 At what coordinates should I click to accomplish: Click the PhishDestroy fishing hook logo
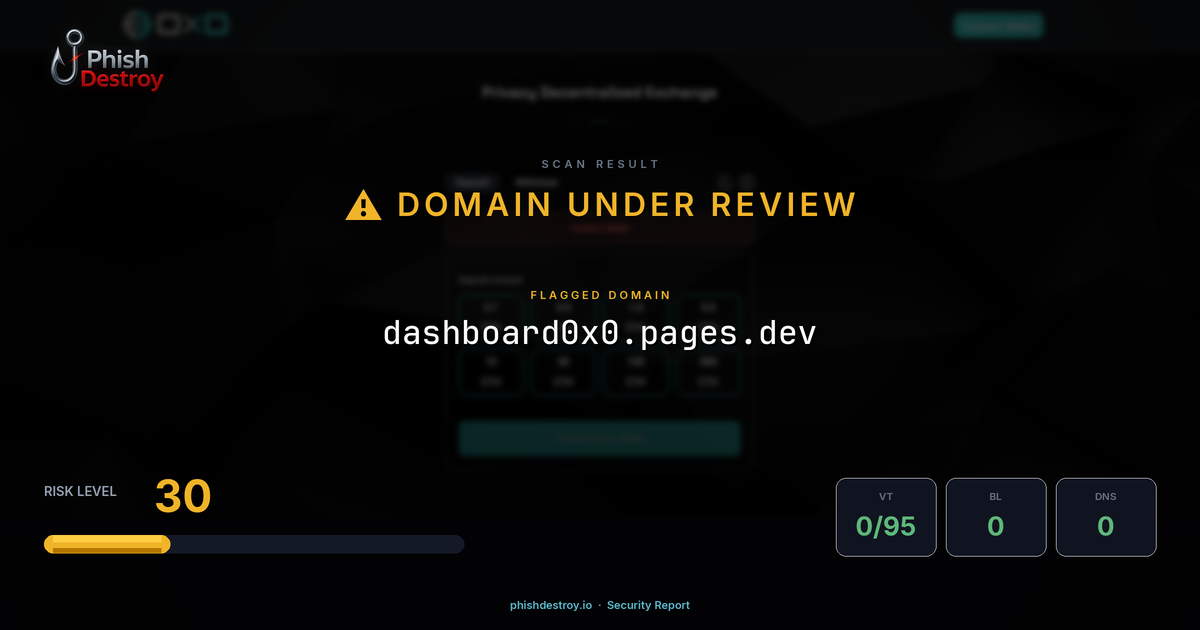click(67, 57)
